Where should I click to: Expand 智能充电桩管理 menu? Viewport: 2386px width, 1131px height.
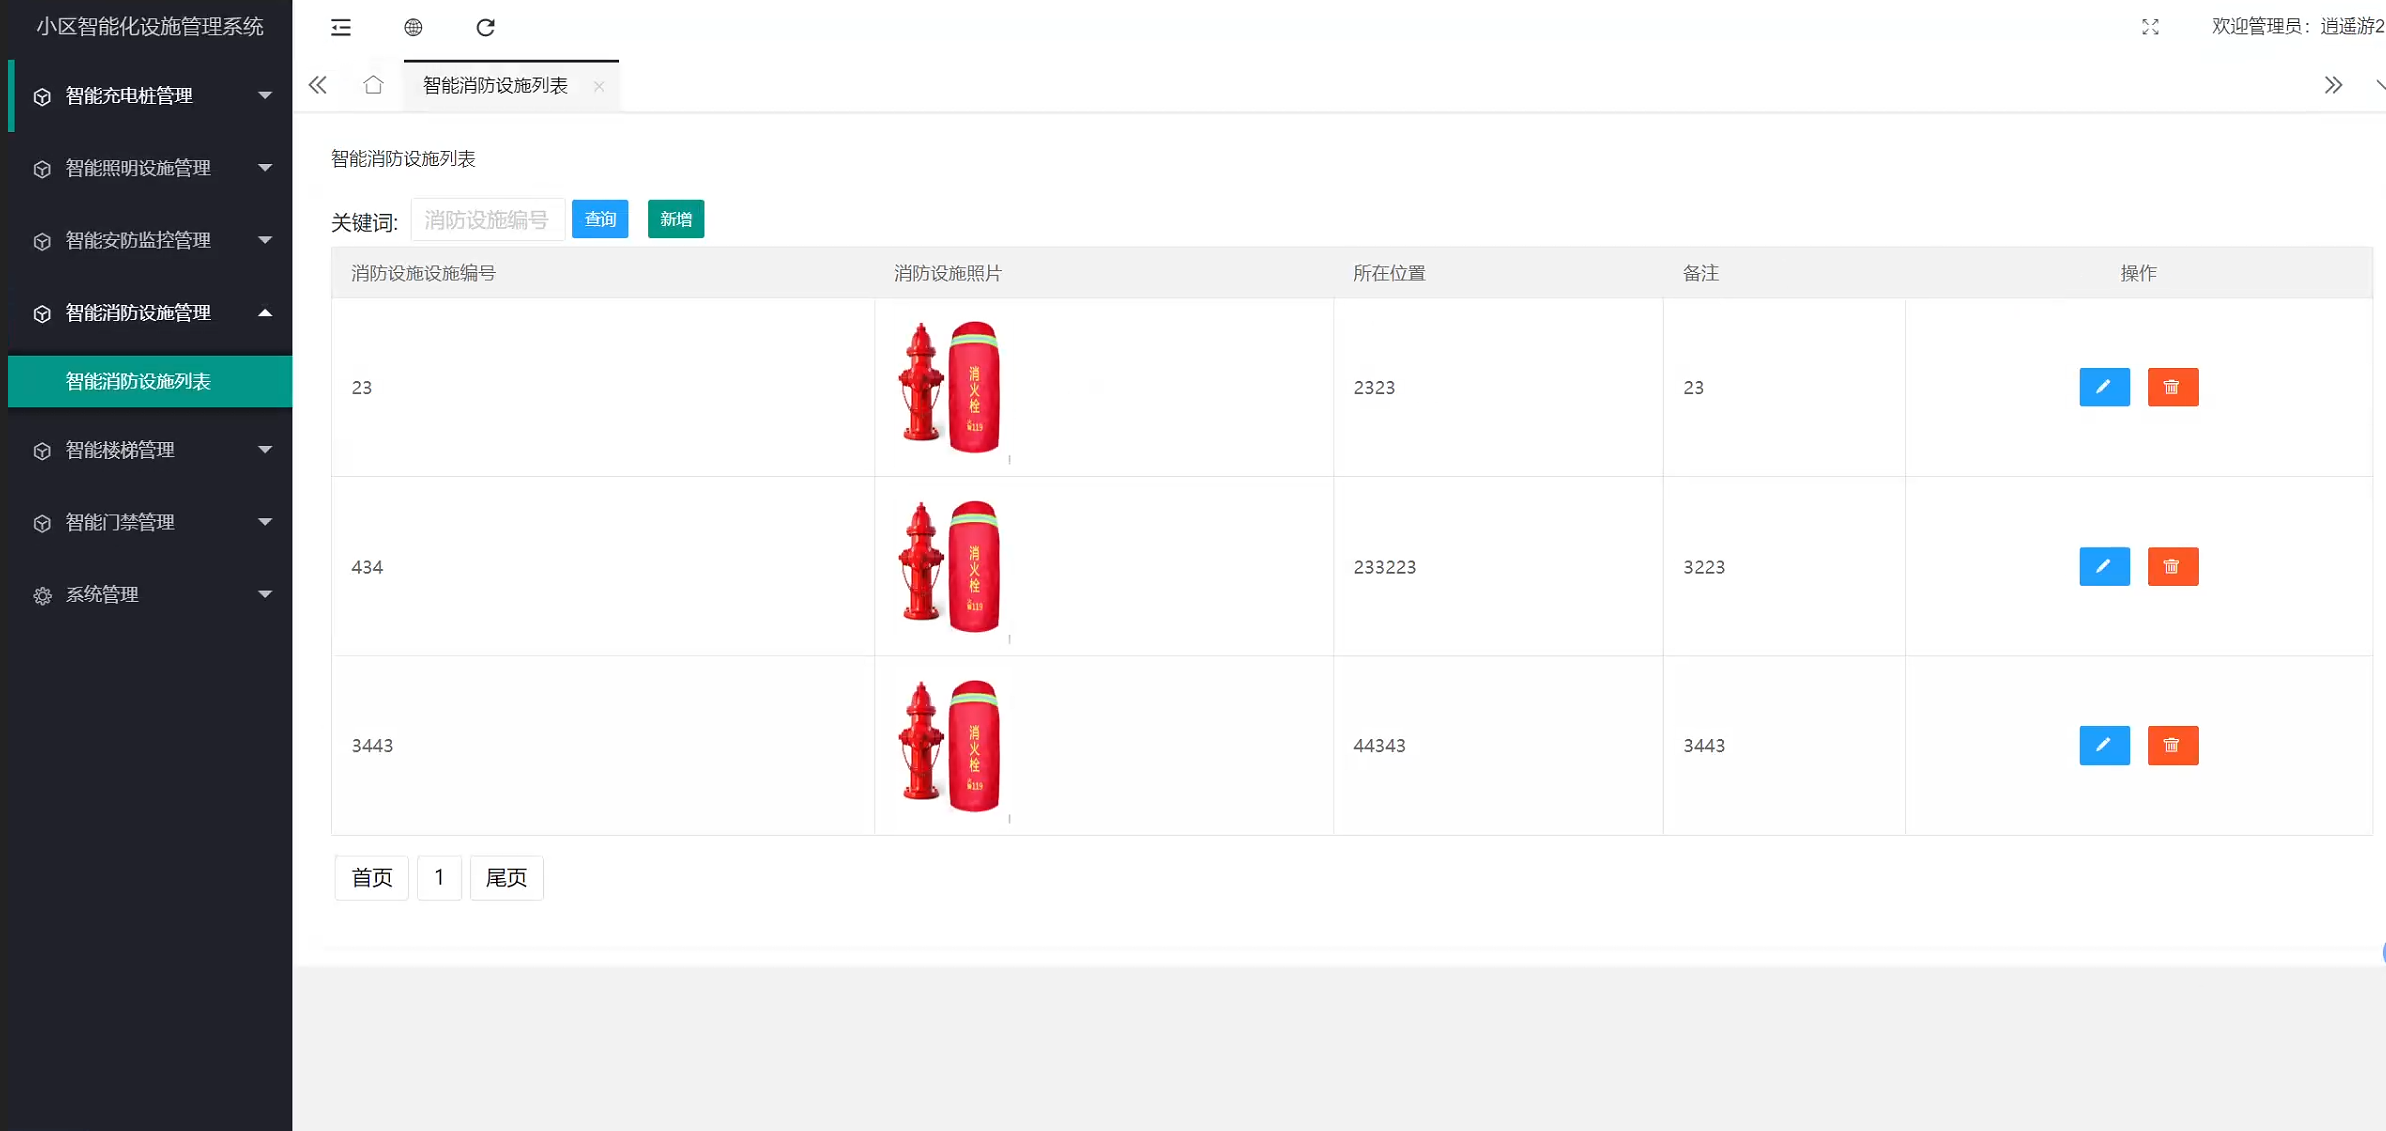tap(150, 96)
